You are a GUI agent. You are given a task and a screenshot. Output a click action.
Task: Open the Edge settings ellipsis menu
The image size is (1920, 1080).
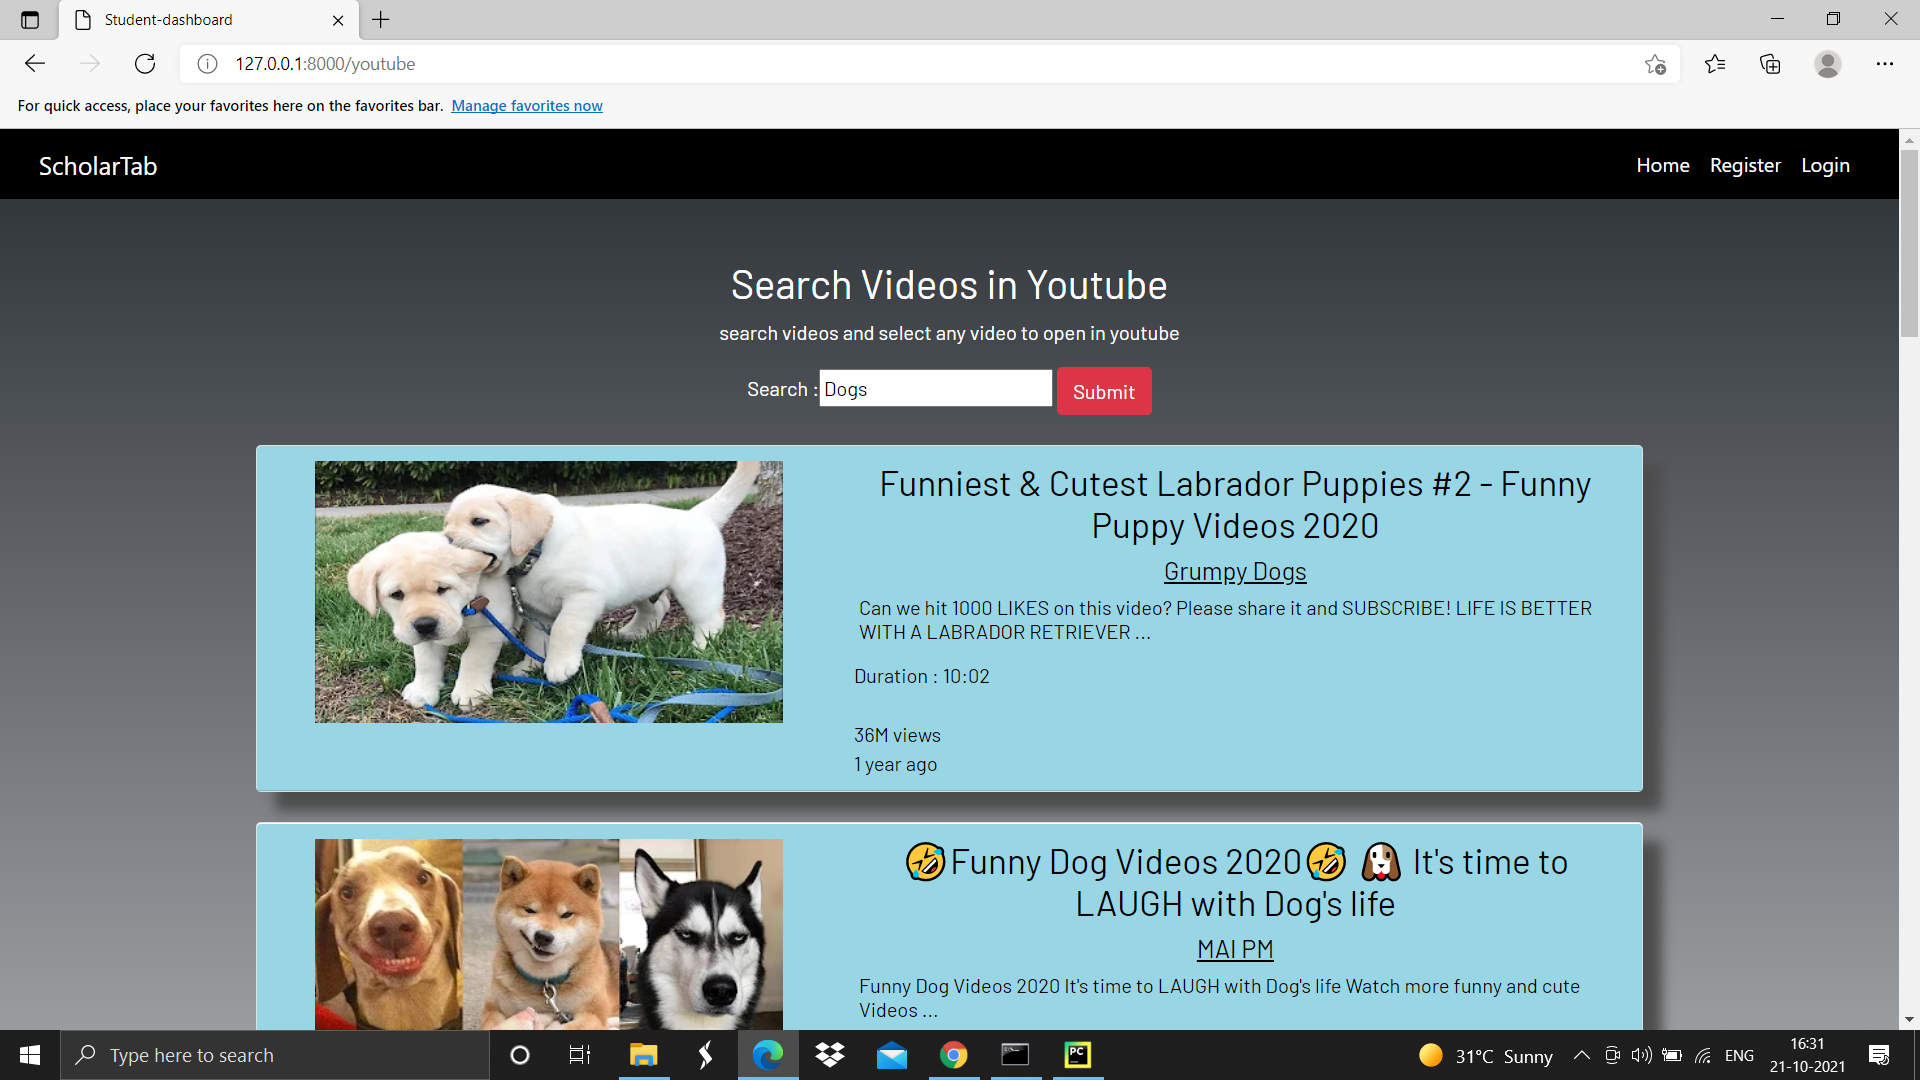[1886, 63]
